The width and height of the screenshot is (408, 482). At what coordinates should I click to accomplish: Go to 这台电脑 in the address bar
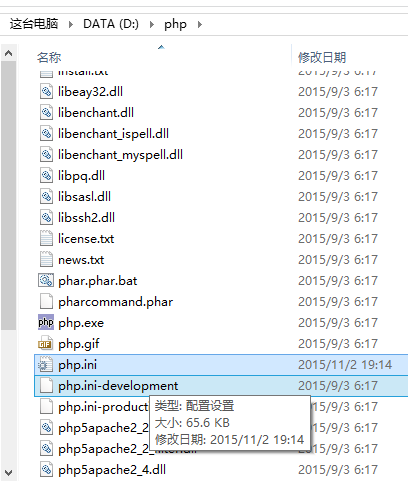(34, 24)
